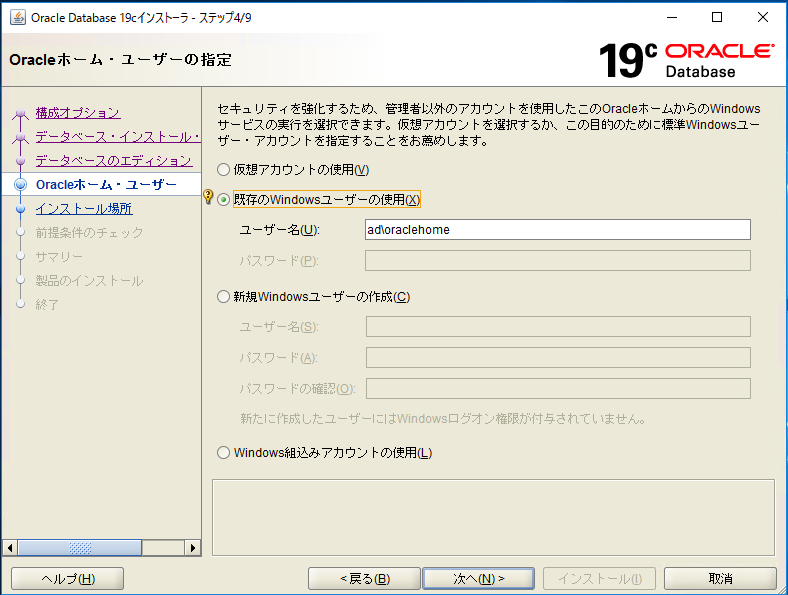Click the インストール場所 step bullet icon

19,209
